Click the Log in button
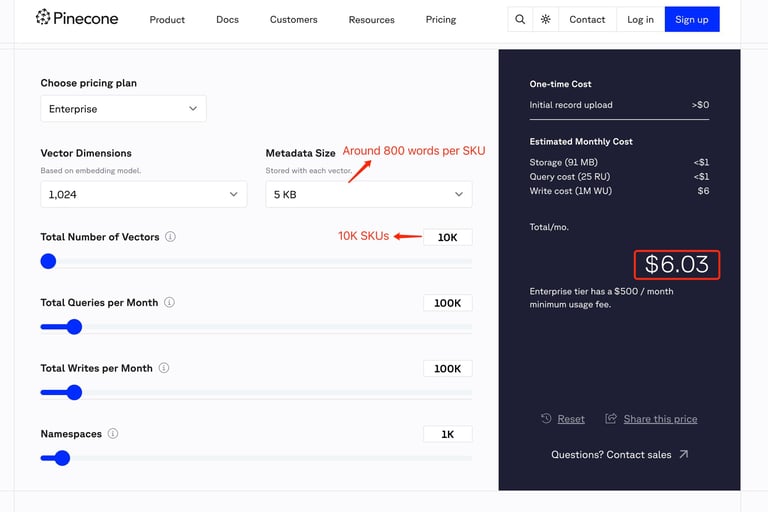Viewport: 768px width, 512px height. [x=640, y=20]
